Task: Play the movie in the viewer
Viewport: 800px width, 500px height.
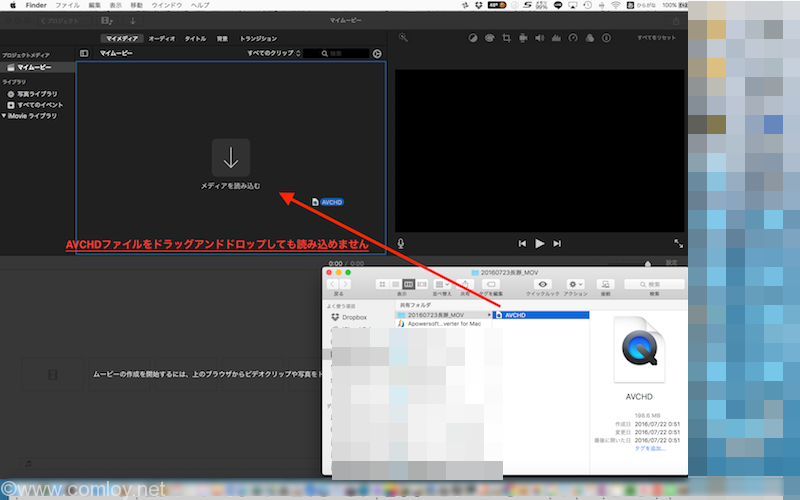Action: 540,244
